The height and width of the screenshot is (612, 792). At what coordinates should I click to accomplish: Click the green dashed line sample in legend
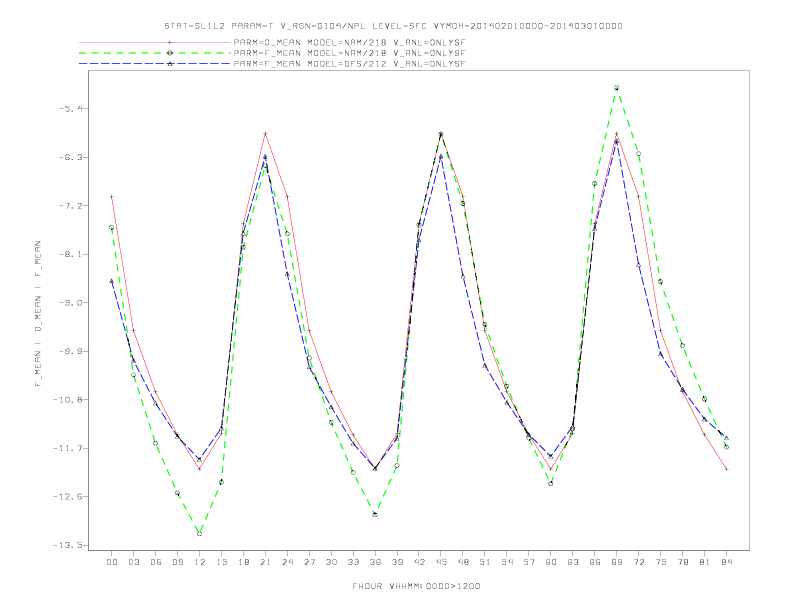click(155, 53)
